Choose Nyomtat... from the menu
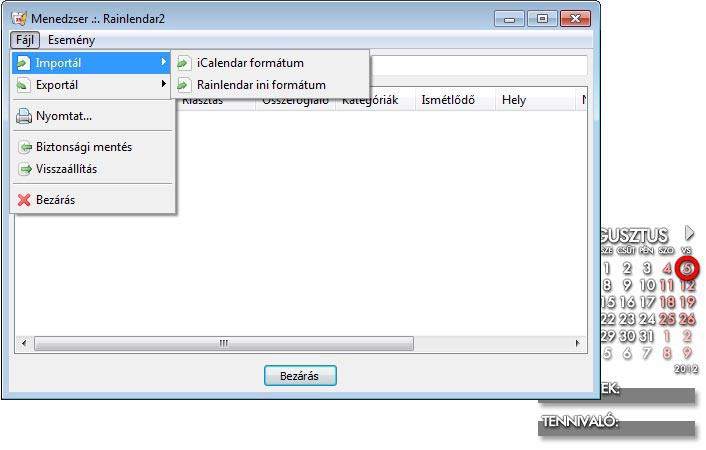The height and width of the screenshot is (450, 706). point(91,116)
